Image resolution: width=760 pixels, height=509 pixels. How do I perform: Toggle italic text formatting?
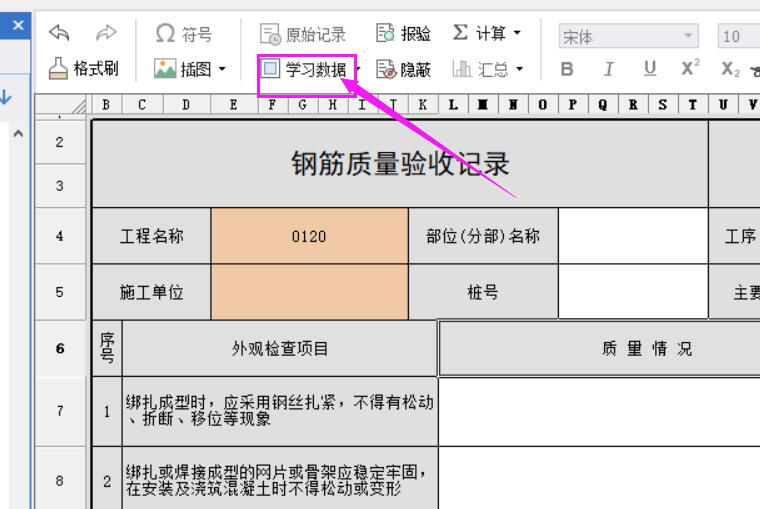point(608,69)
